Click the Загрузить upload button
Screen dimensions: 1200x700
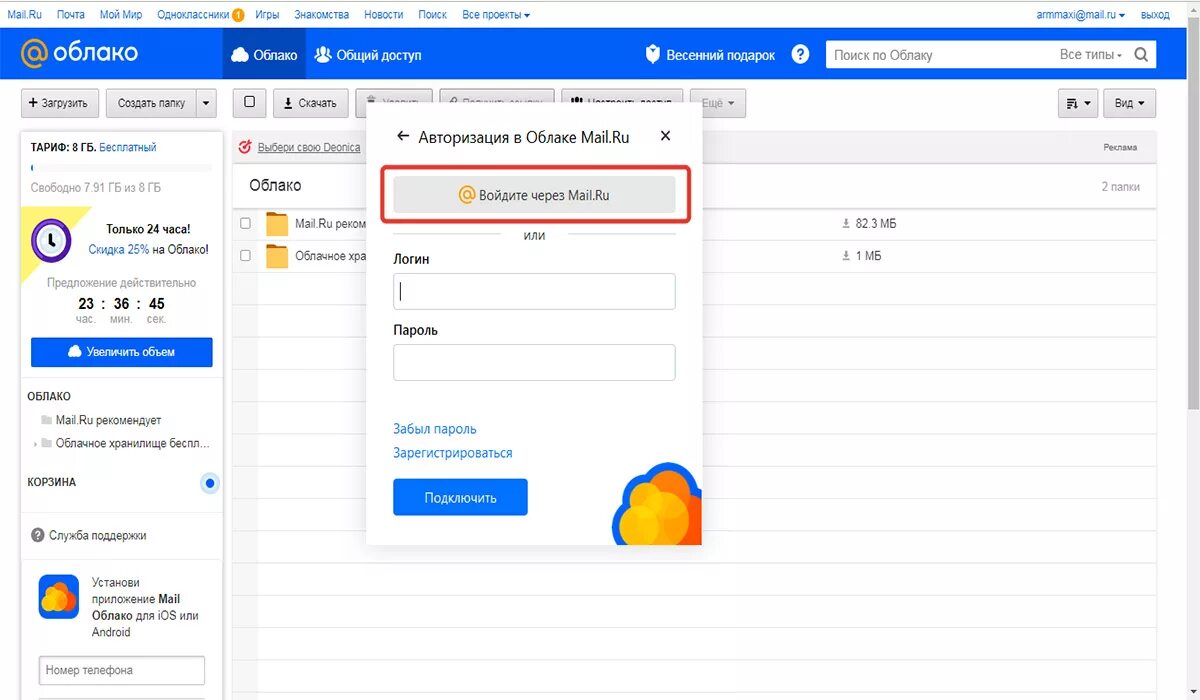pos(60,103)
